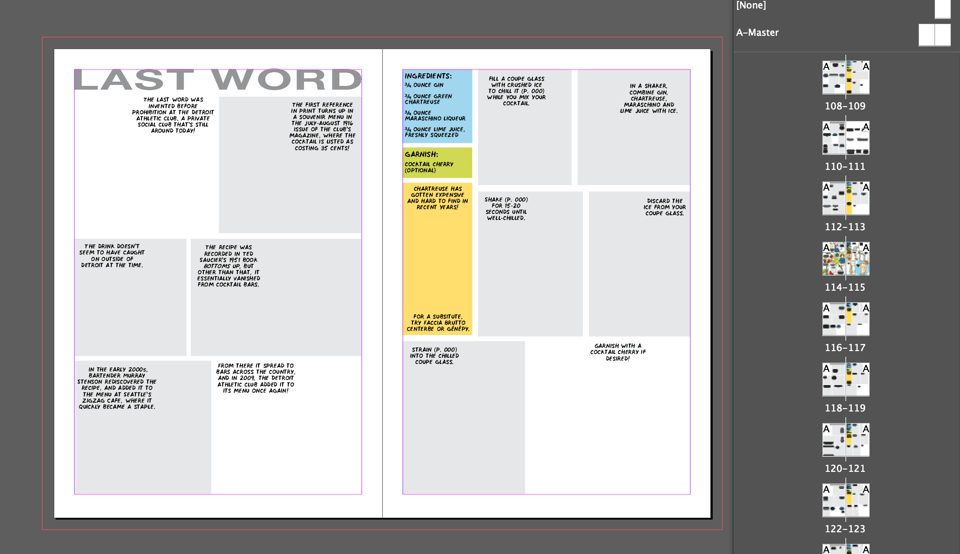Click text 'Discard the ice from your coupe glass'
This screenshot has height=554, width=960.
point(664,207)
